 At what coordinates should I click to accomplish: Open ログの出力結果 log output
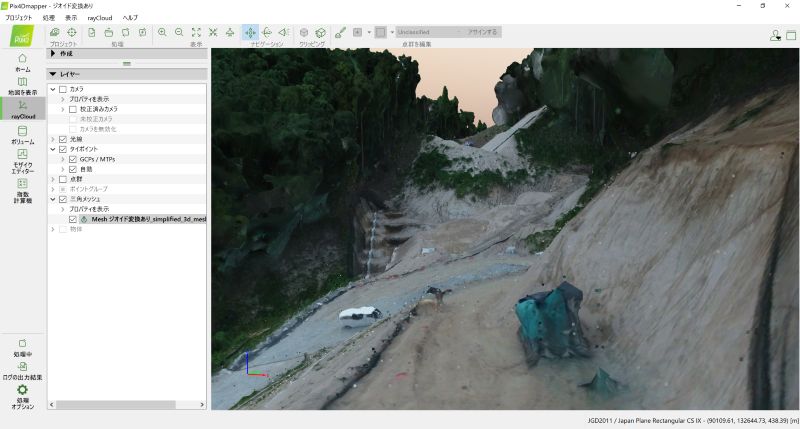22,370
